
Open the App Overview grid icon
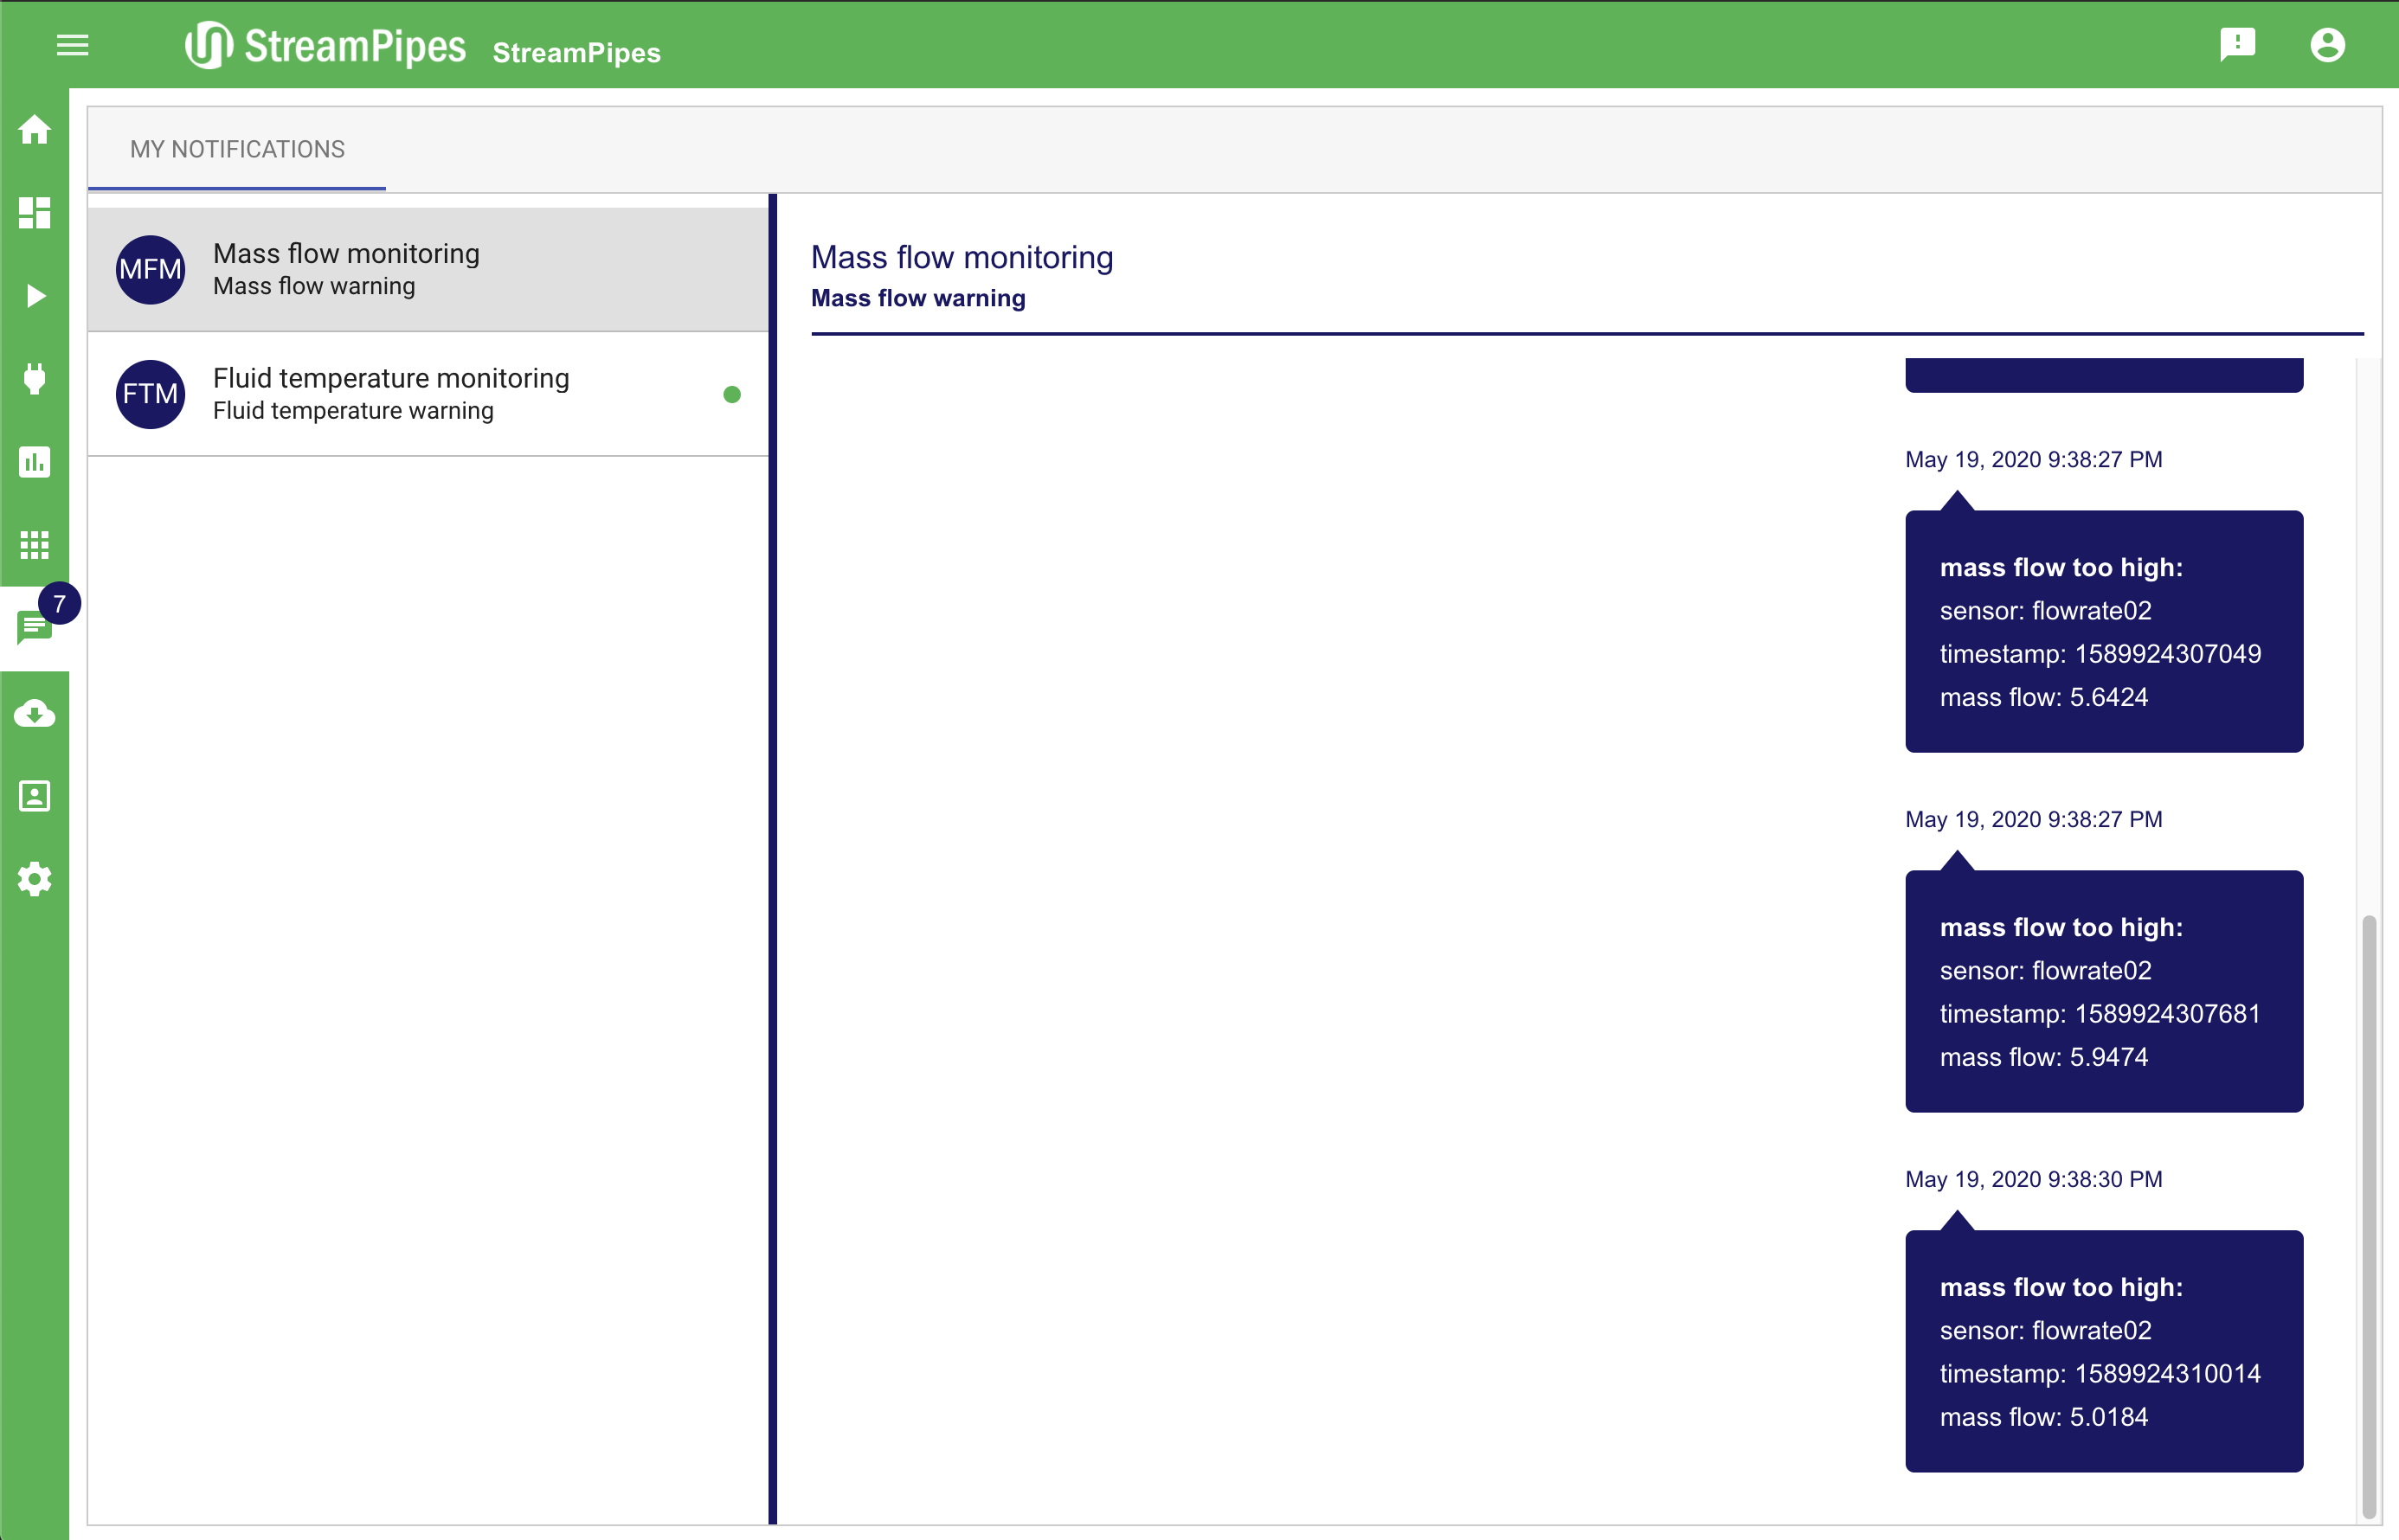(35, 545)
